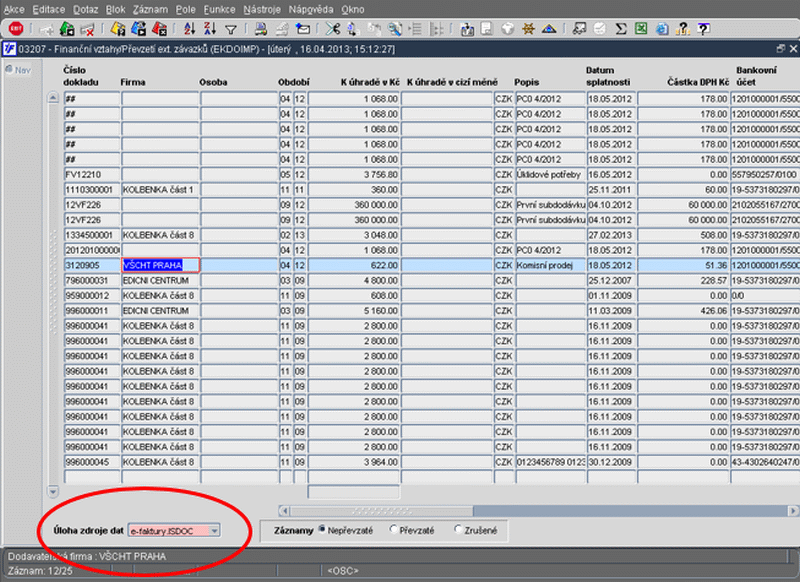Sort descending with the Z-A icon
This screenshot has width=800, height=582.
click(x=210, y=29)
